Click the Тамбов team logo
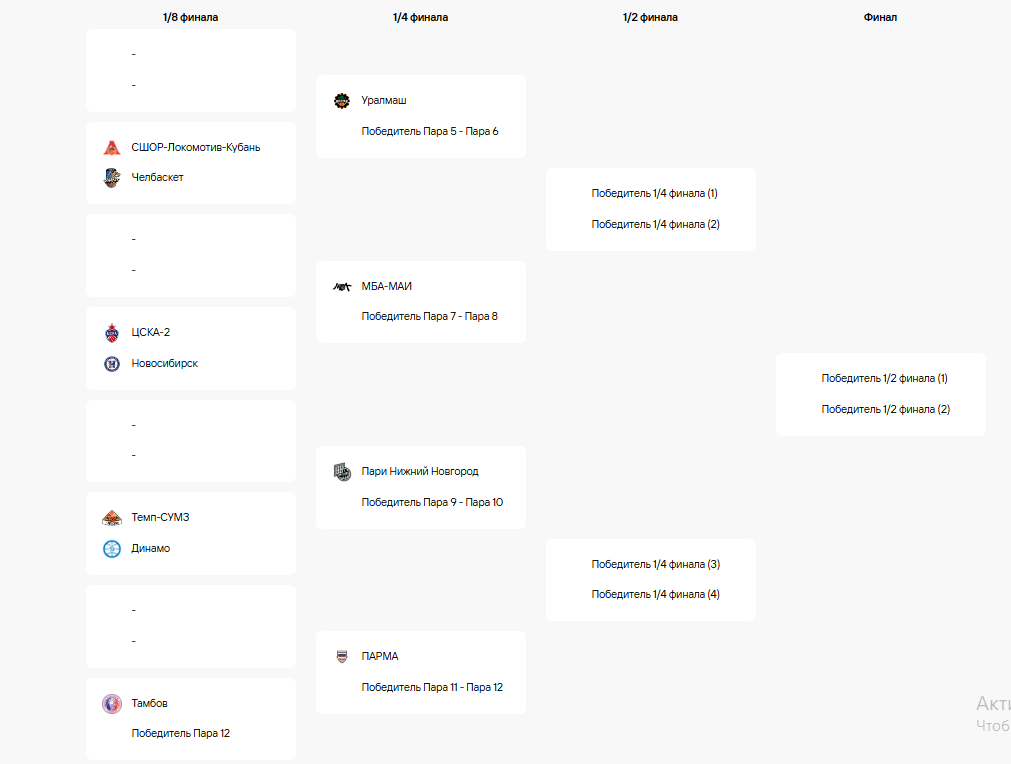This screenshot has height=764, width=1011. coord(112,704)
